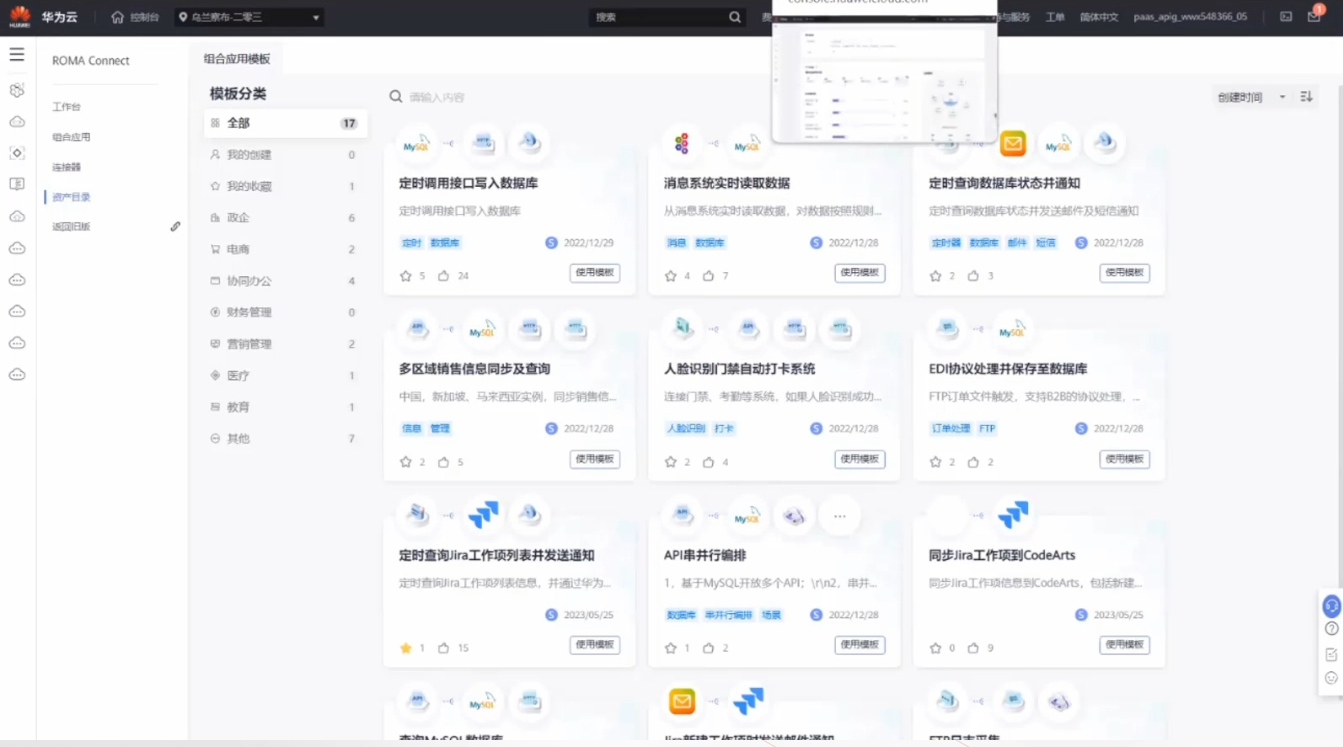Select the 财务管理 category
The image size is (1343, 747).
pyautogui.click(x=285, y=312)
